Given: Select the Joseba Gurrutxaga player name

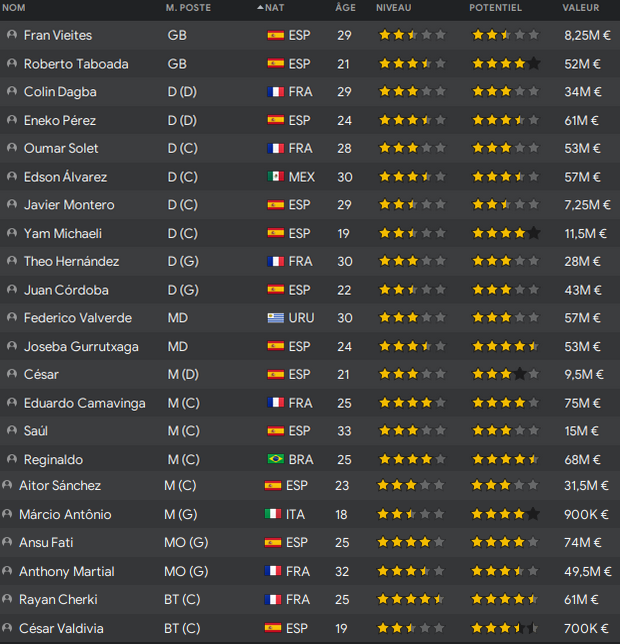Looking at the screenshot, I should tap(81, 347).
